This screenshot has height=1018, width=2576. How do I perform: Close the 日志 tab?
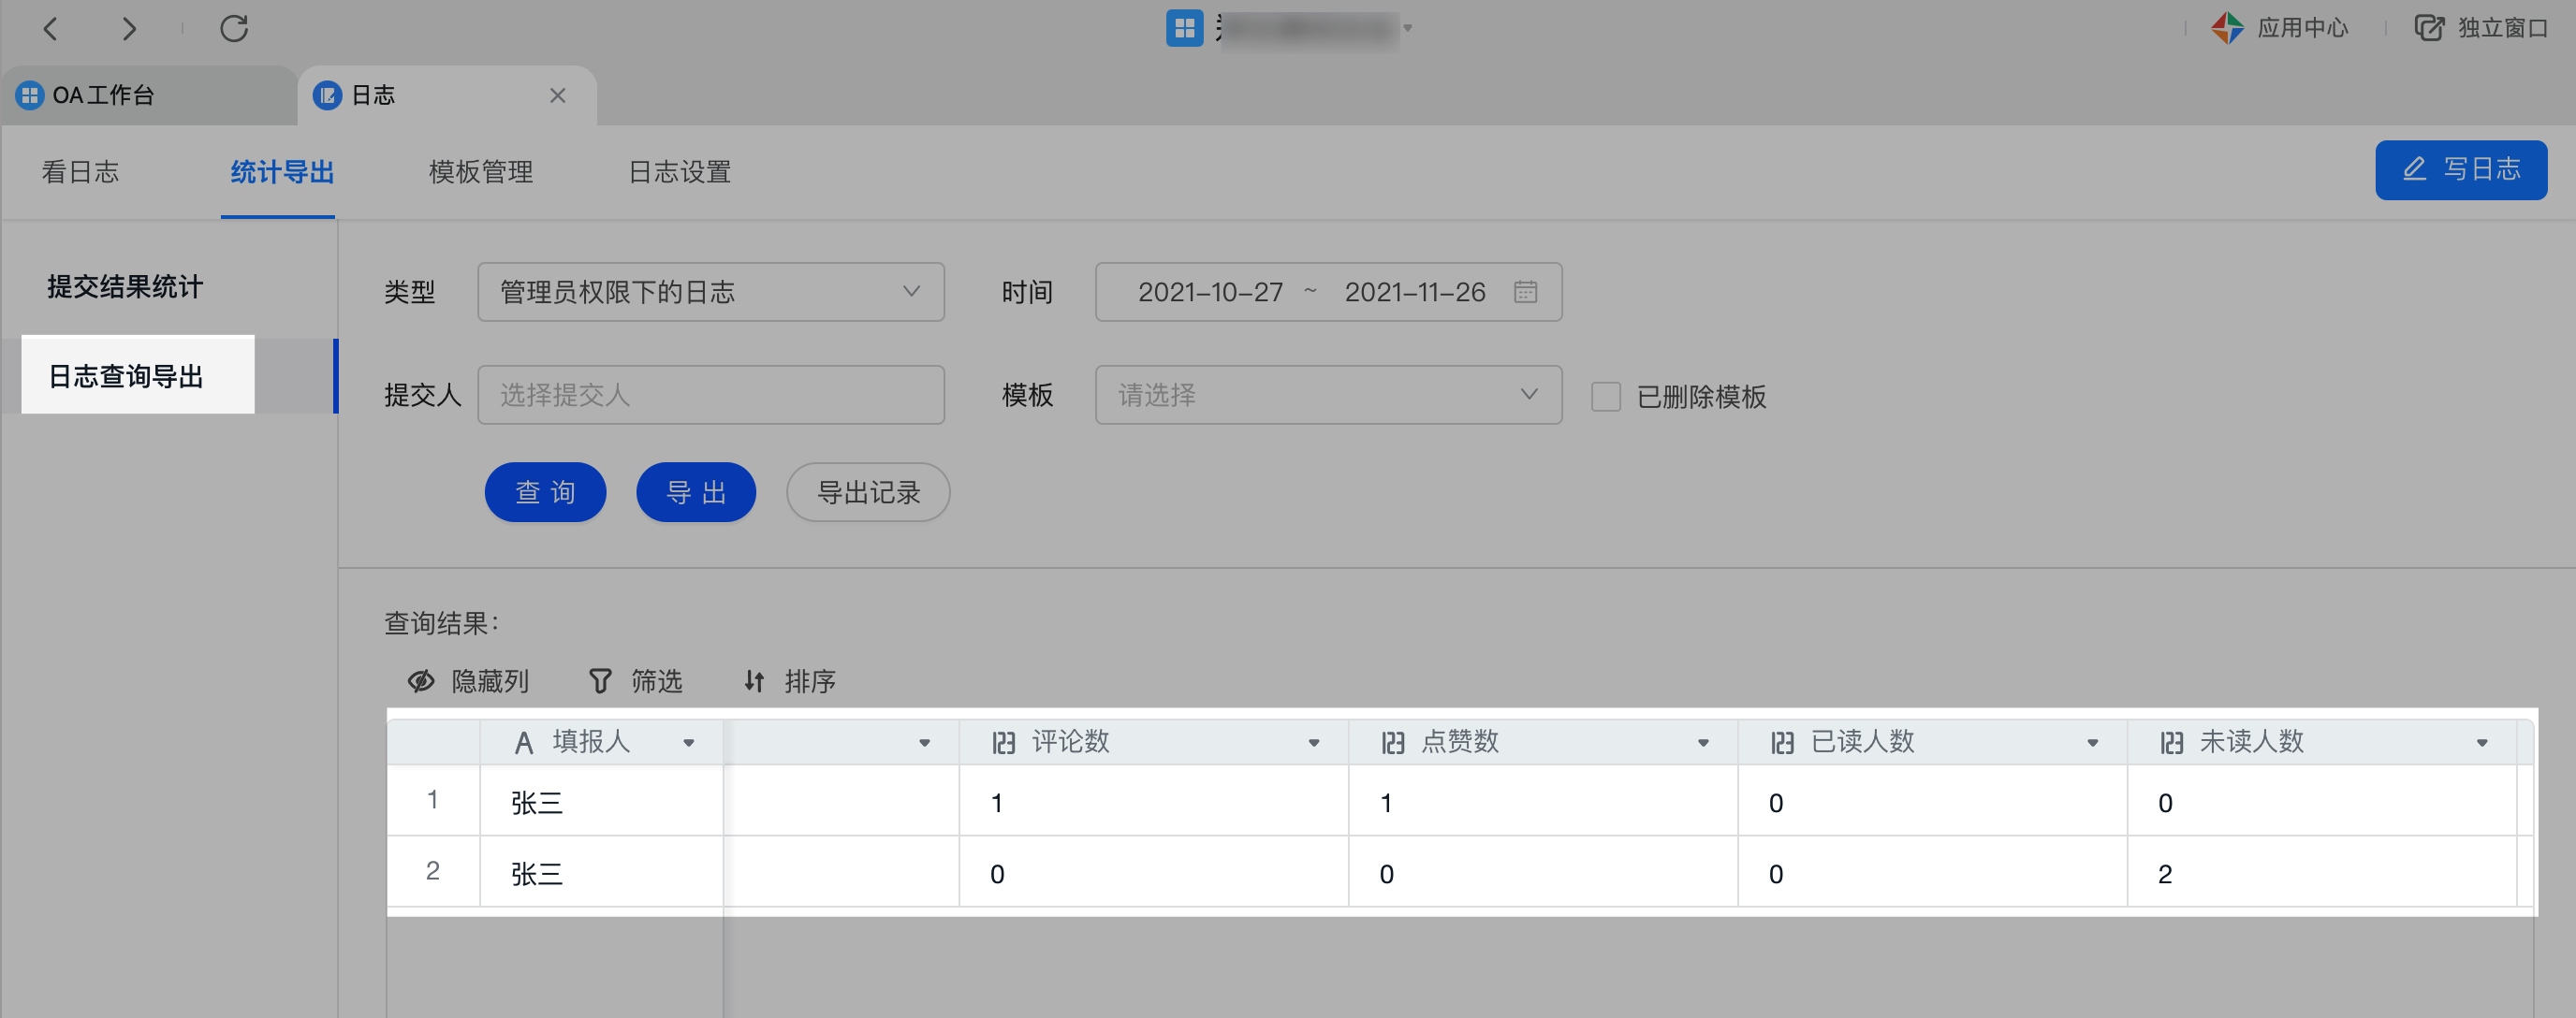tap(558, 95)
